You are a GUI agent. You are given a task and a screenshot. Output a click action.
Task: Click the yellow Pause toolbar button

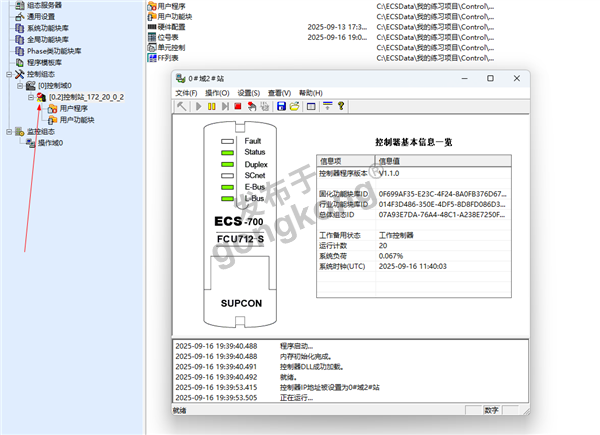[212, 106]
